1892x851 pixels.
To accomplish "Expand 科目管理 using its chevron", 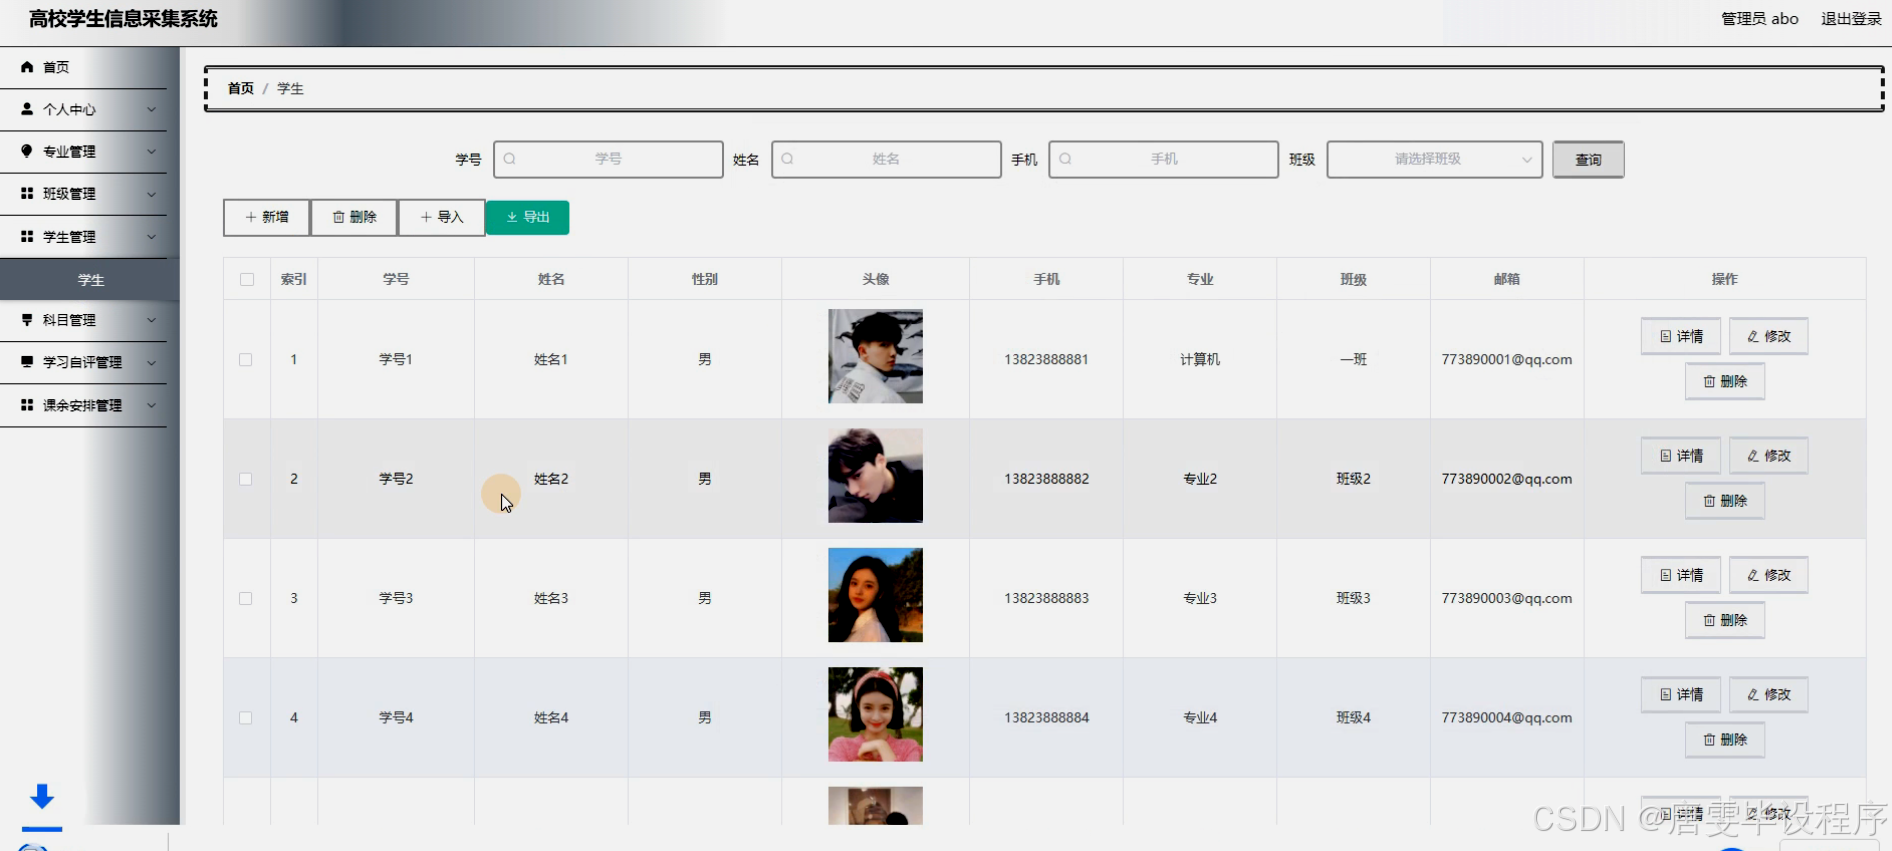I will coord(152,320).
